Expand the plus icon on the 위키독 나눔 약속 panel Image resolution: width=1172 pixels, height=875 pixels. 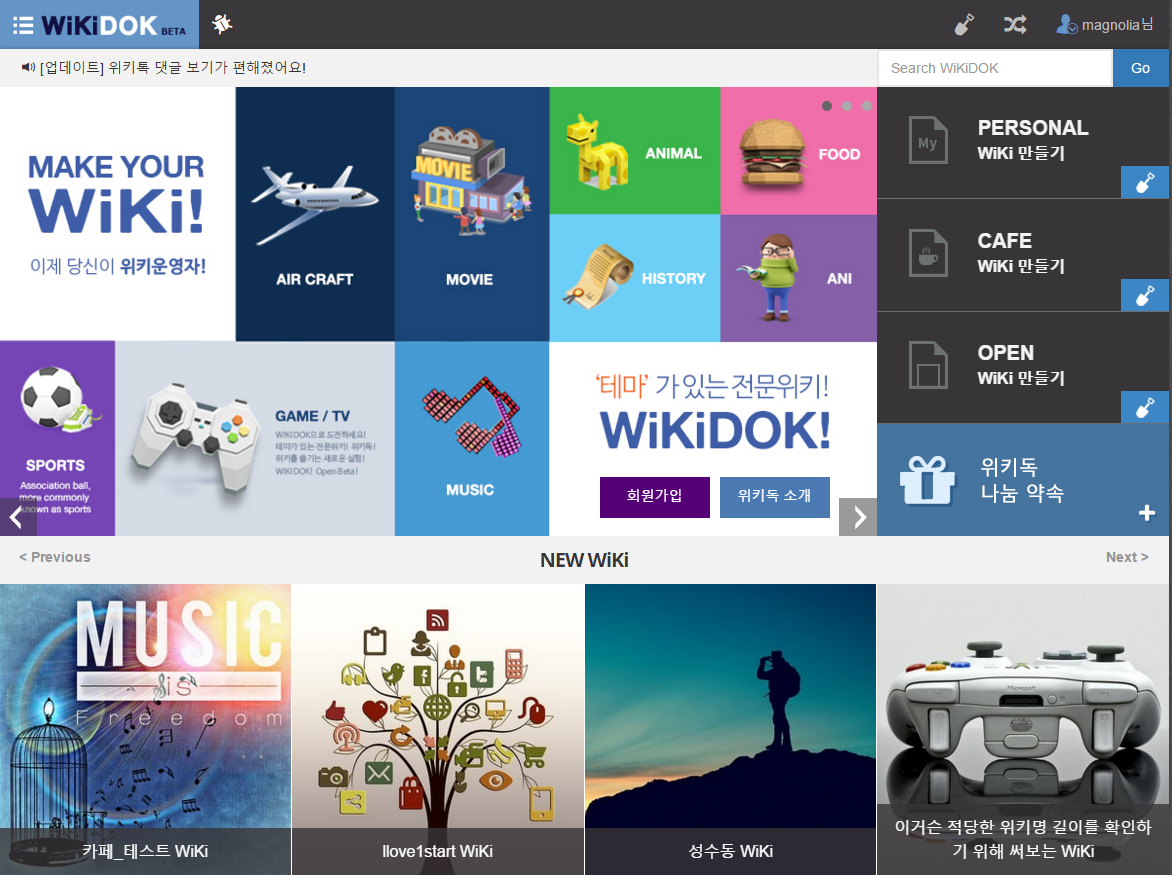(1147, 513)
